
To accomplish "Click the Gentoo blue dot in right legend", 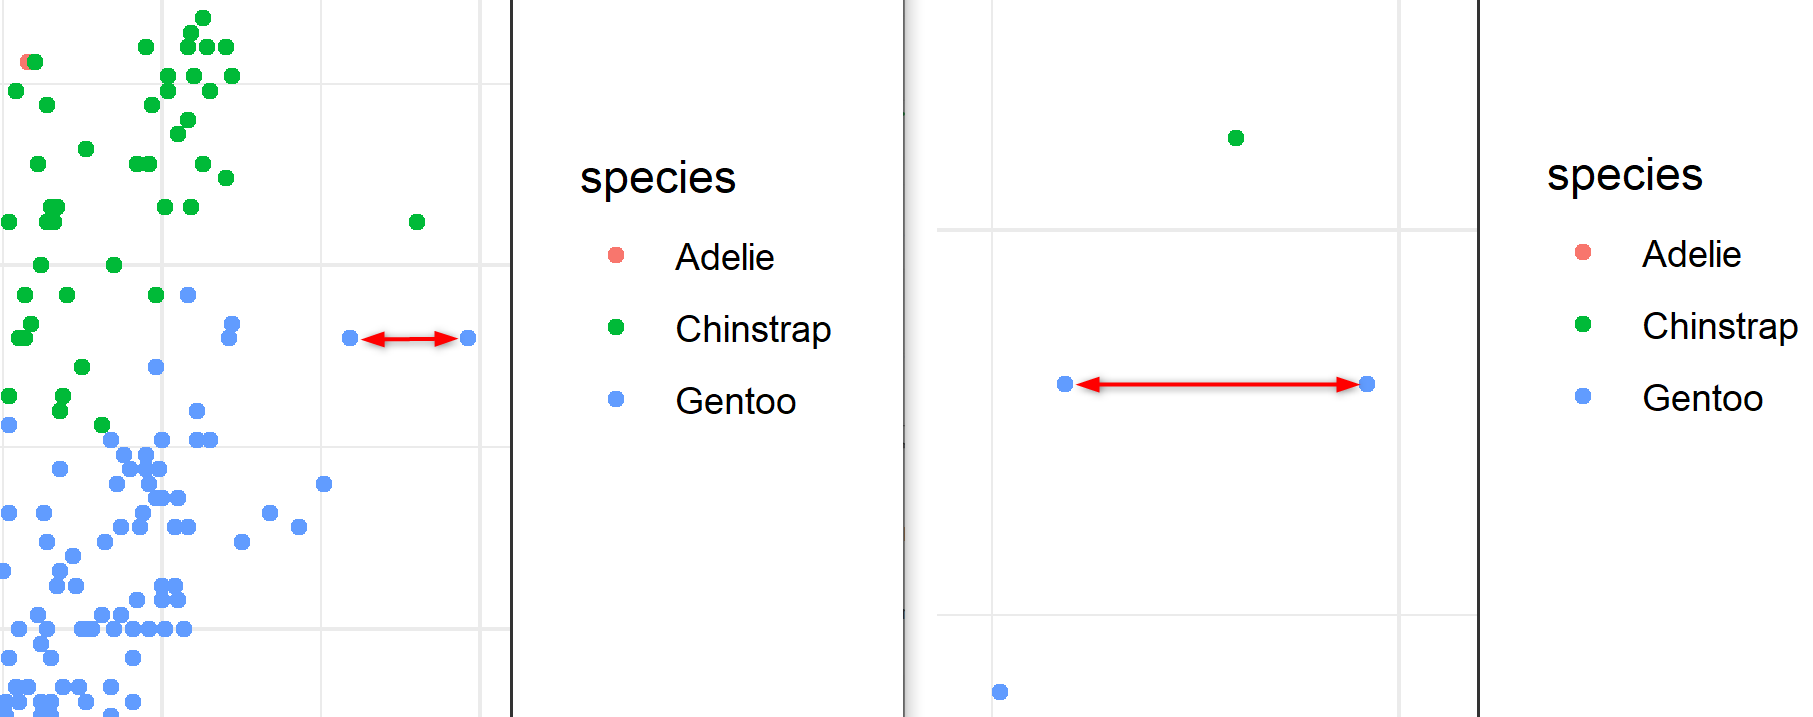I will click(1583, 396).
